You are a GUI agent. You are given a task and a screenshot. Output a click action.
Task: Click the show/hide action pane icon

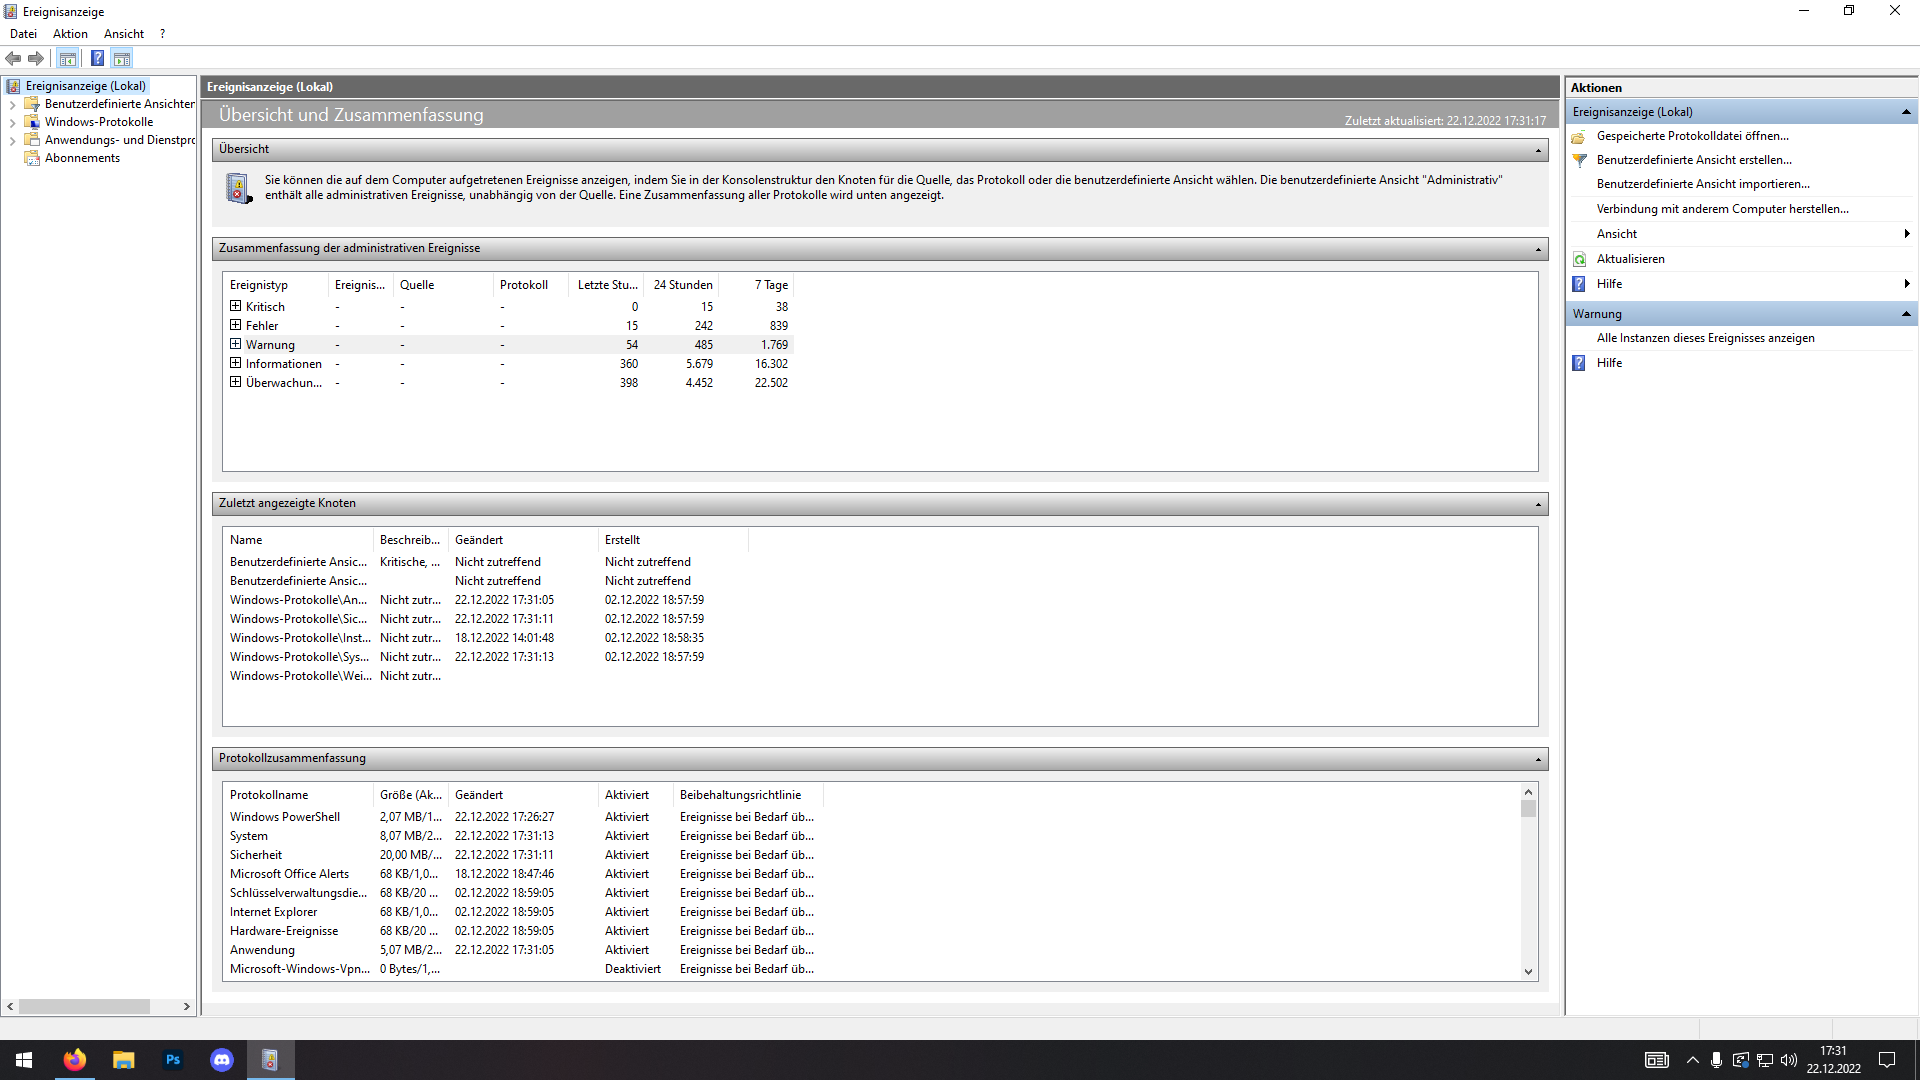[122, 58]
